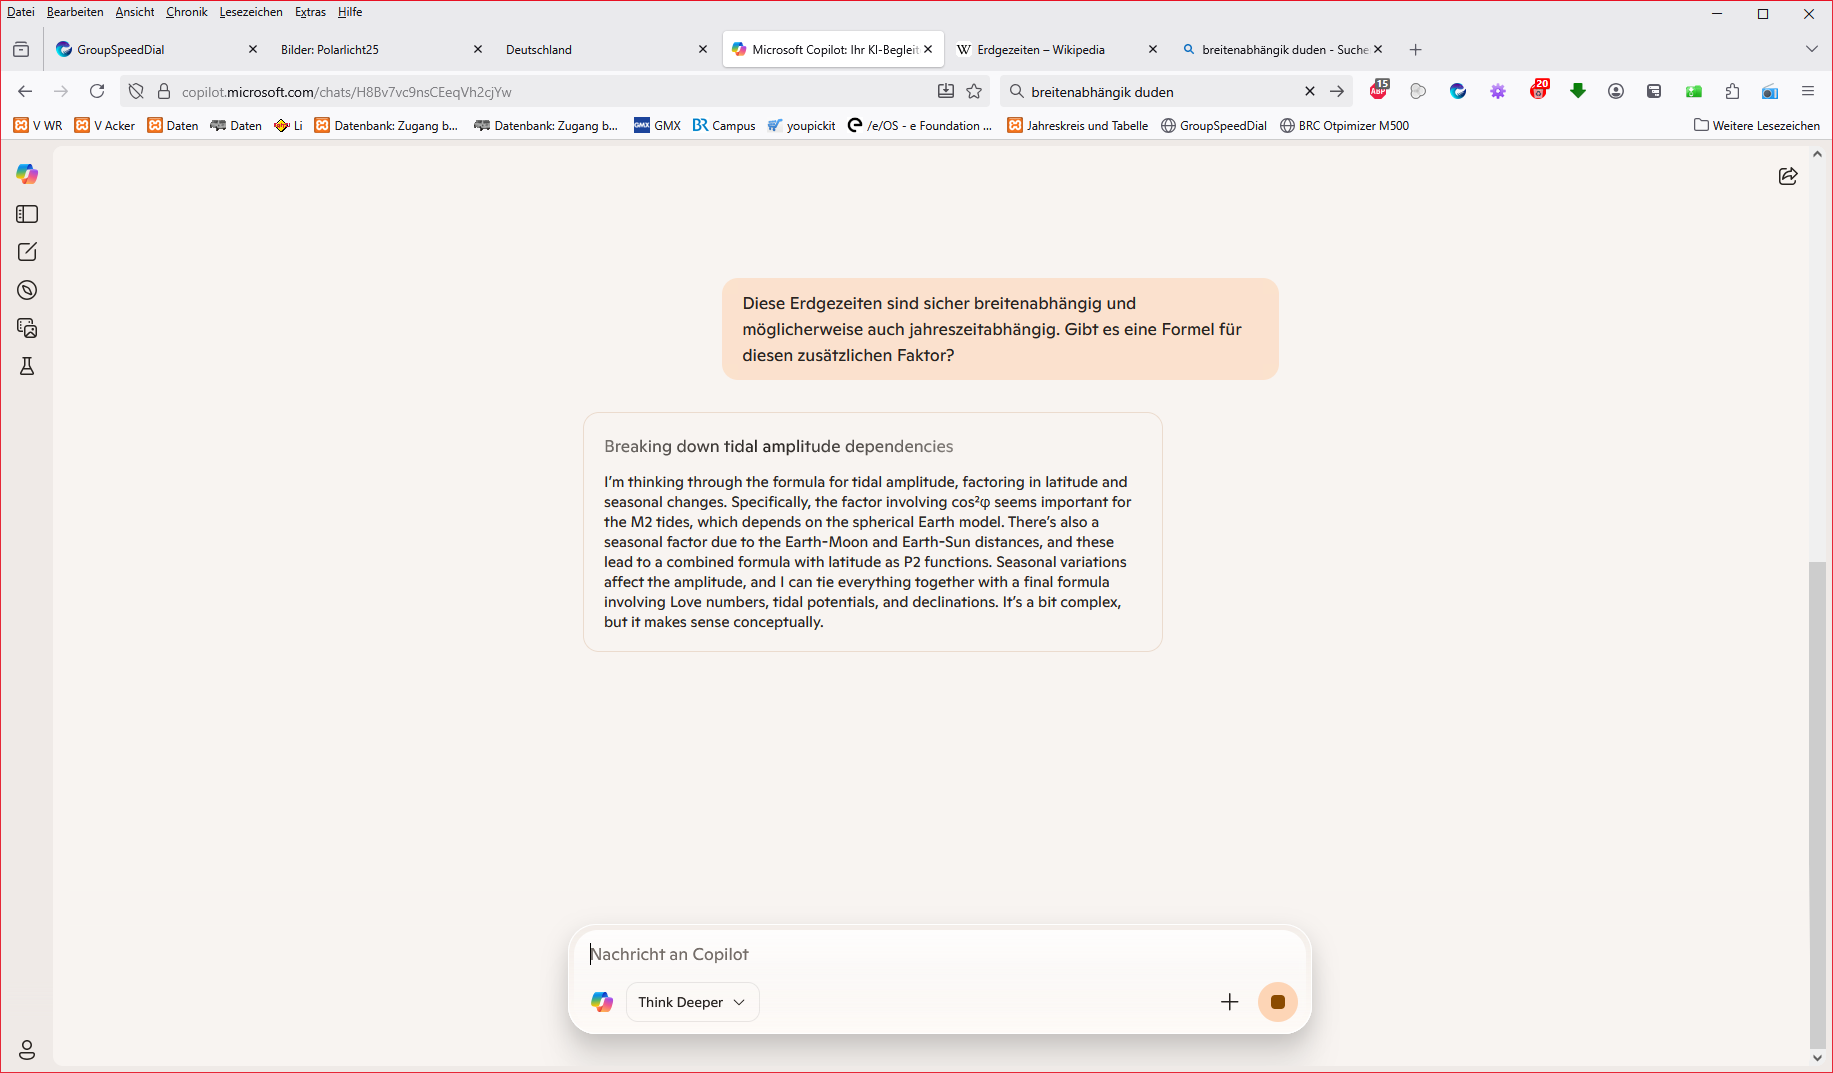Bookmark this page with the star icon
Screen dimensions: 1833x1073
974,92
